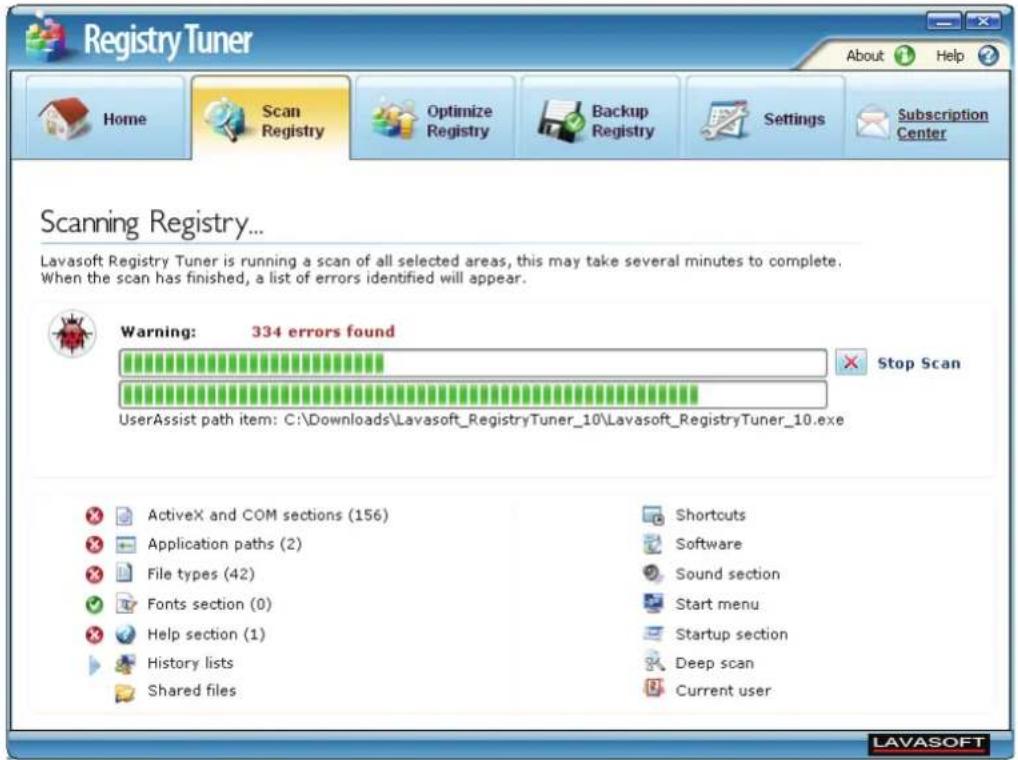Click the lower scan progress bar

click(473, 394)
